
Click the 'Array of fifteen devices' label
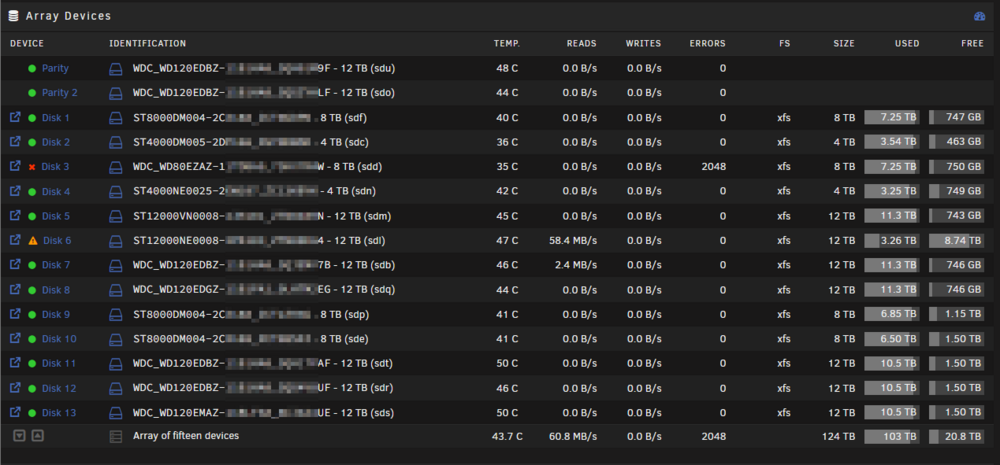pyautogui.click(x=186, y=436)
